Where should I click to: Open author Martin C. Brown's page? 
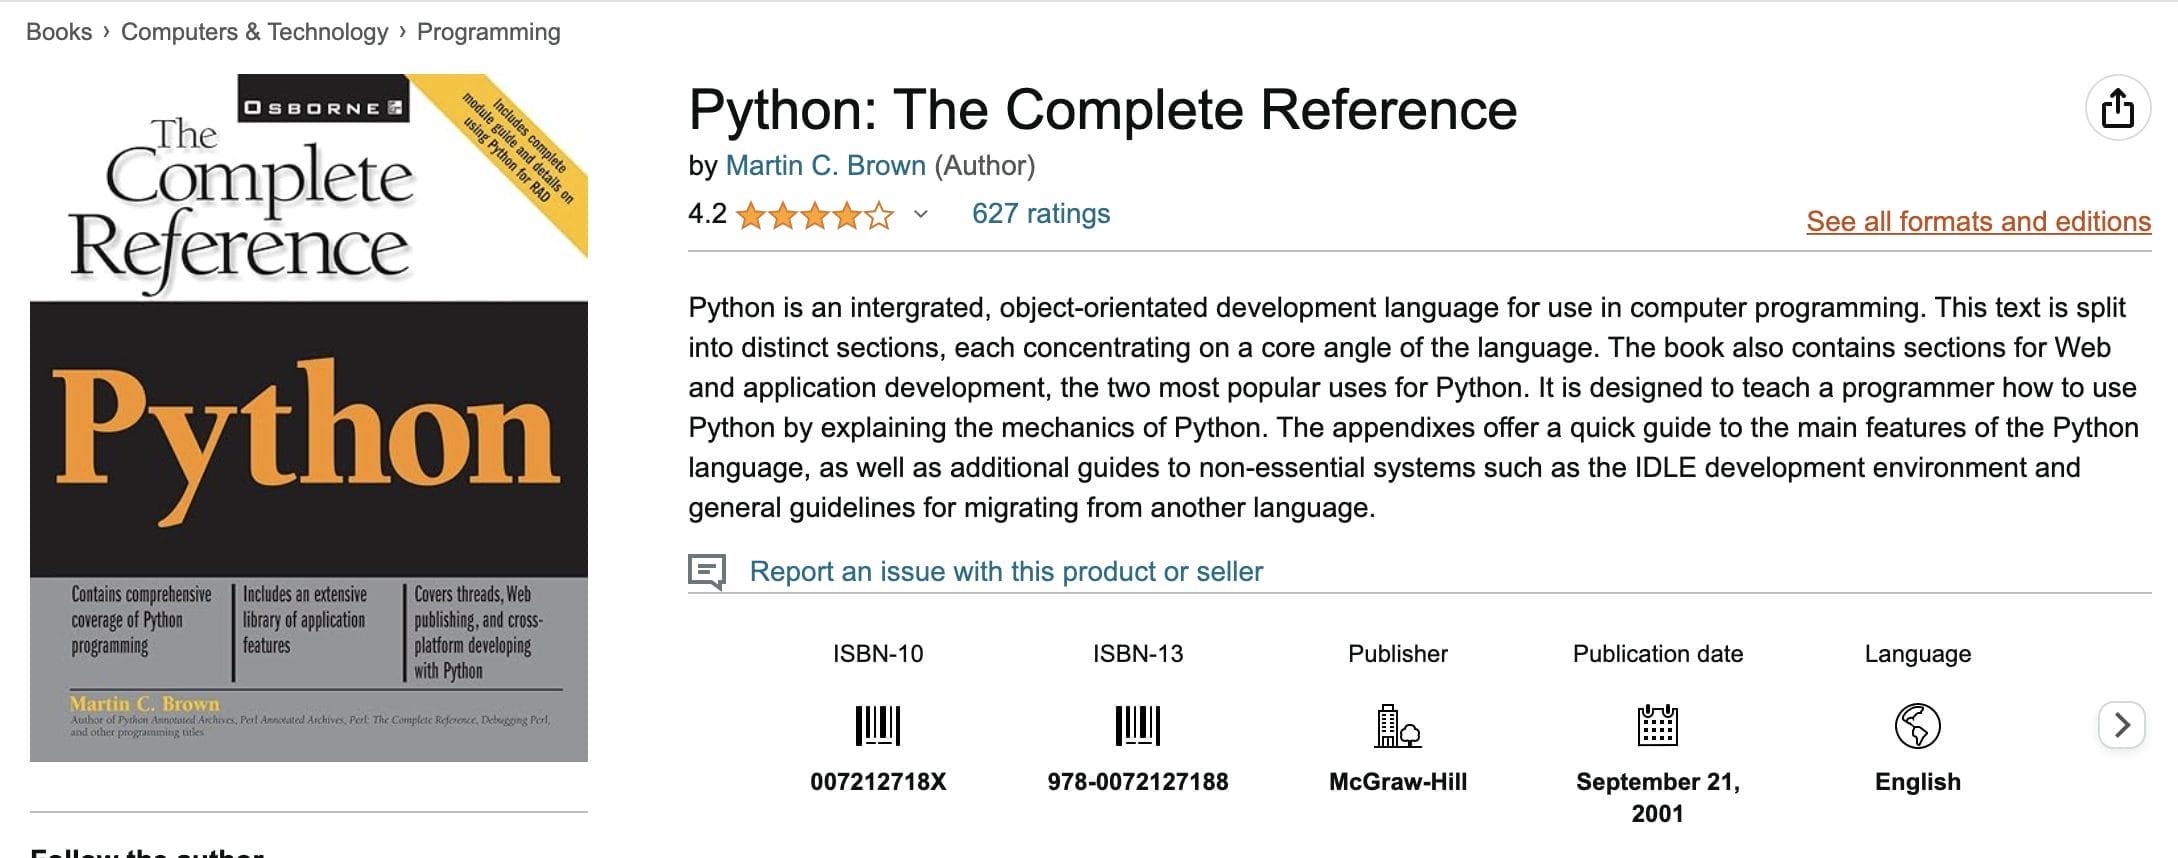click(825, 166)
